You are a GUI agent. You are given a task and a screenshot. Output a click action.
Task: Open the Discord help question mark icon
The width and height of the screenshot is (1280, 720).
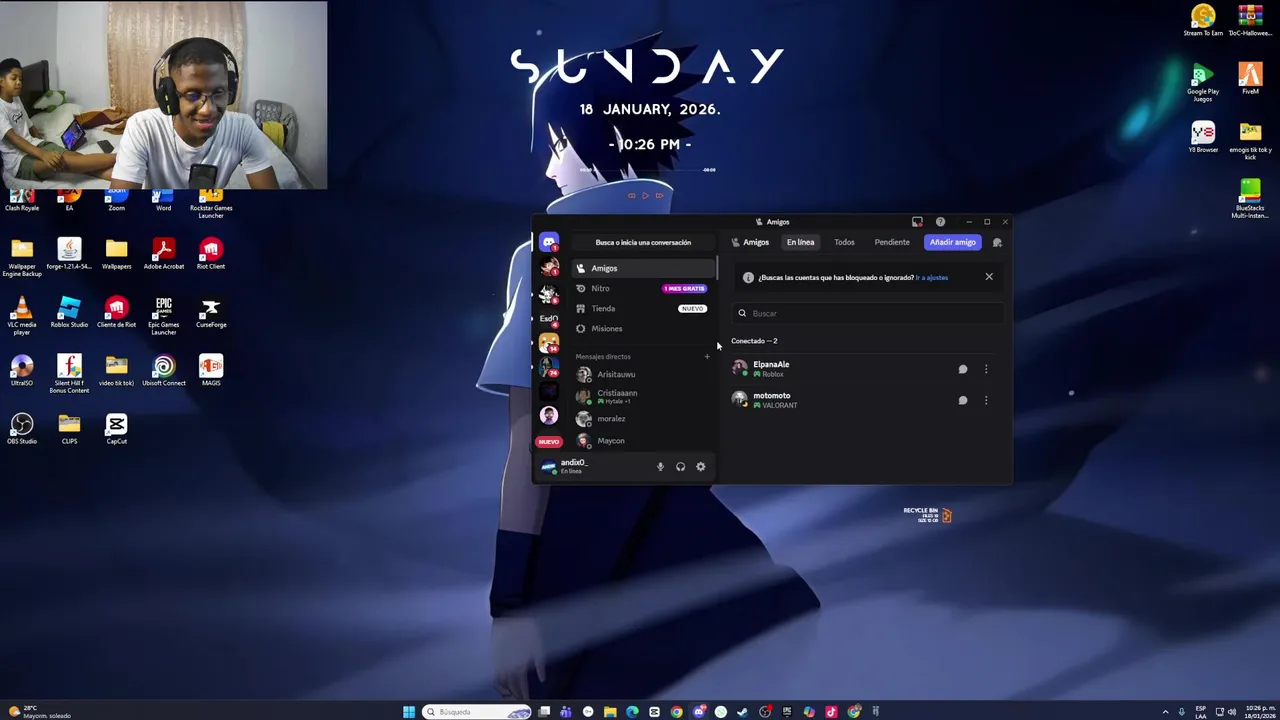(940, 222)
